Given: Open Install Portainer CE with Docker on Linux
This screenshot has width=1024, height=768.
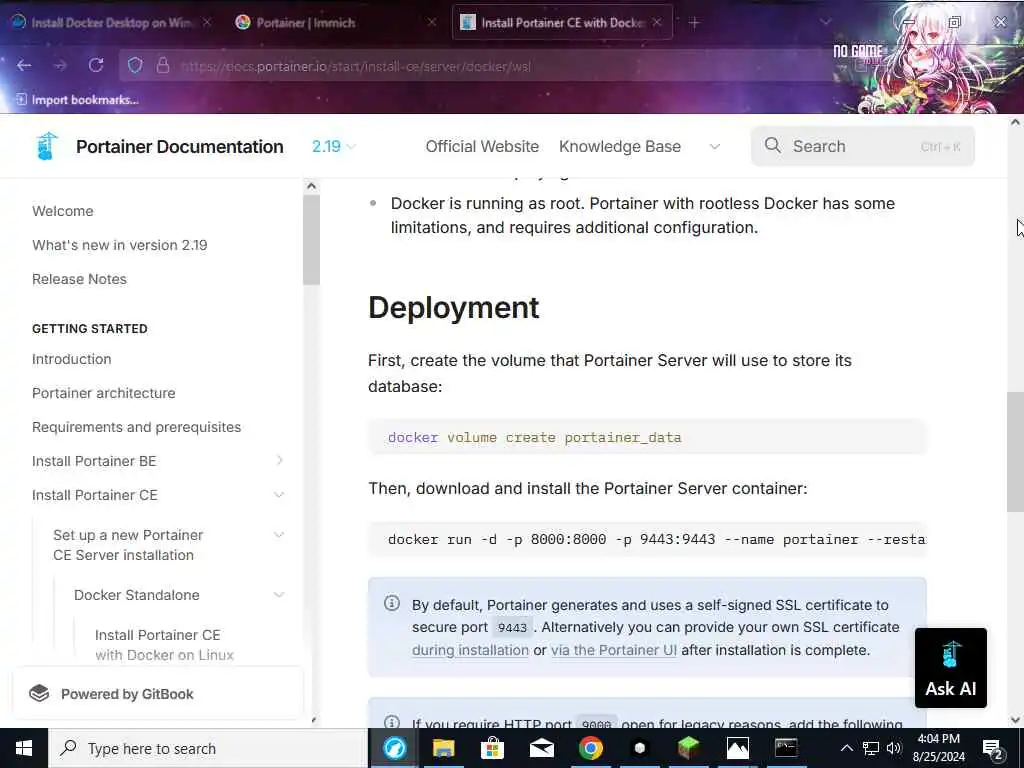Looking at the screenshot, I should (x=164, y=645).
